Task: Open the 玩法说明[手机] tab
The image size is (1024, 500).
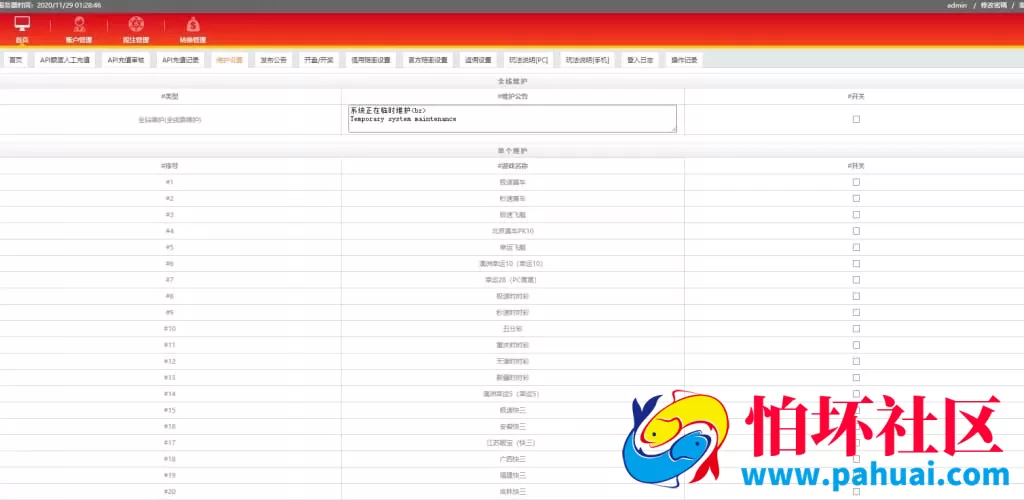Action: [x=587, y=59]
